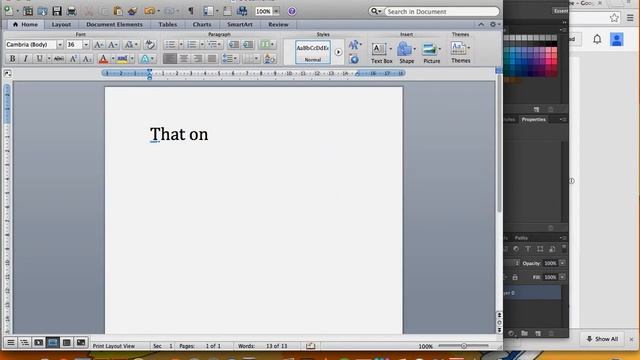Select Align Text Left
640x360 pixels.
pyautogui.click(x=170, y=59)
